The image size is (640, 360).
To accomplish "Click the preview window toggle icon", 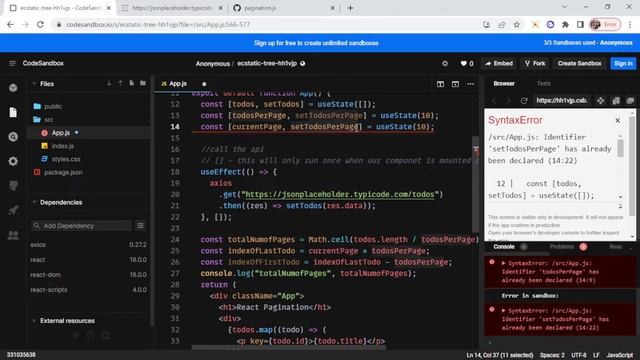I will click(455, 84).
